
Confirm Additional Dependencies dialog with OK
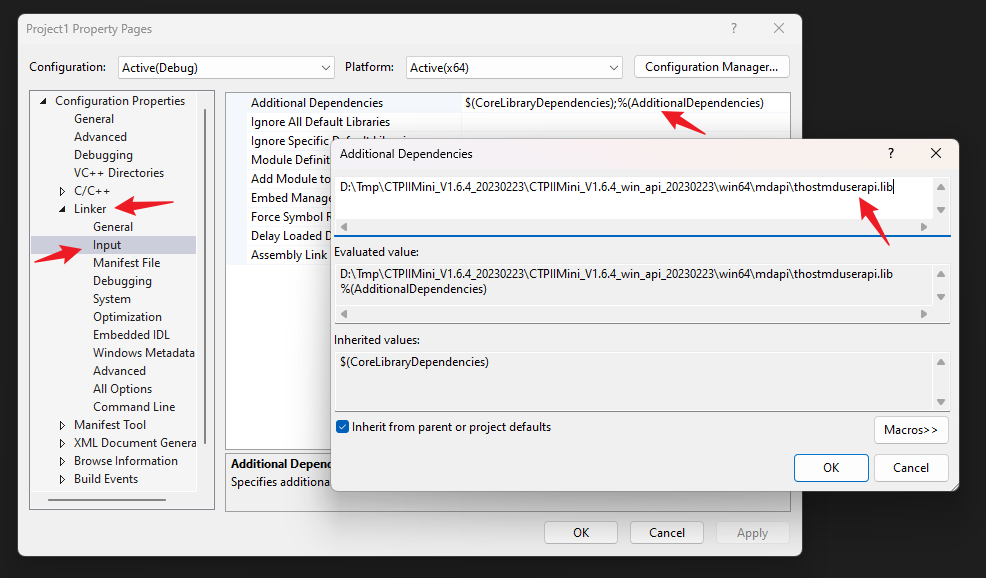click(x=831, y=468)
